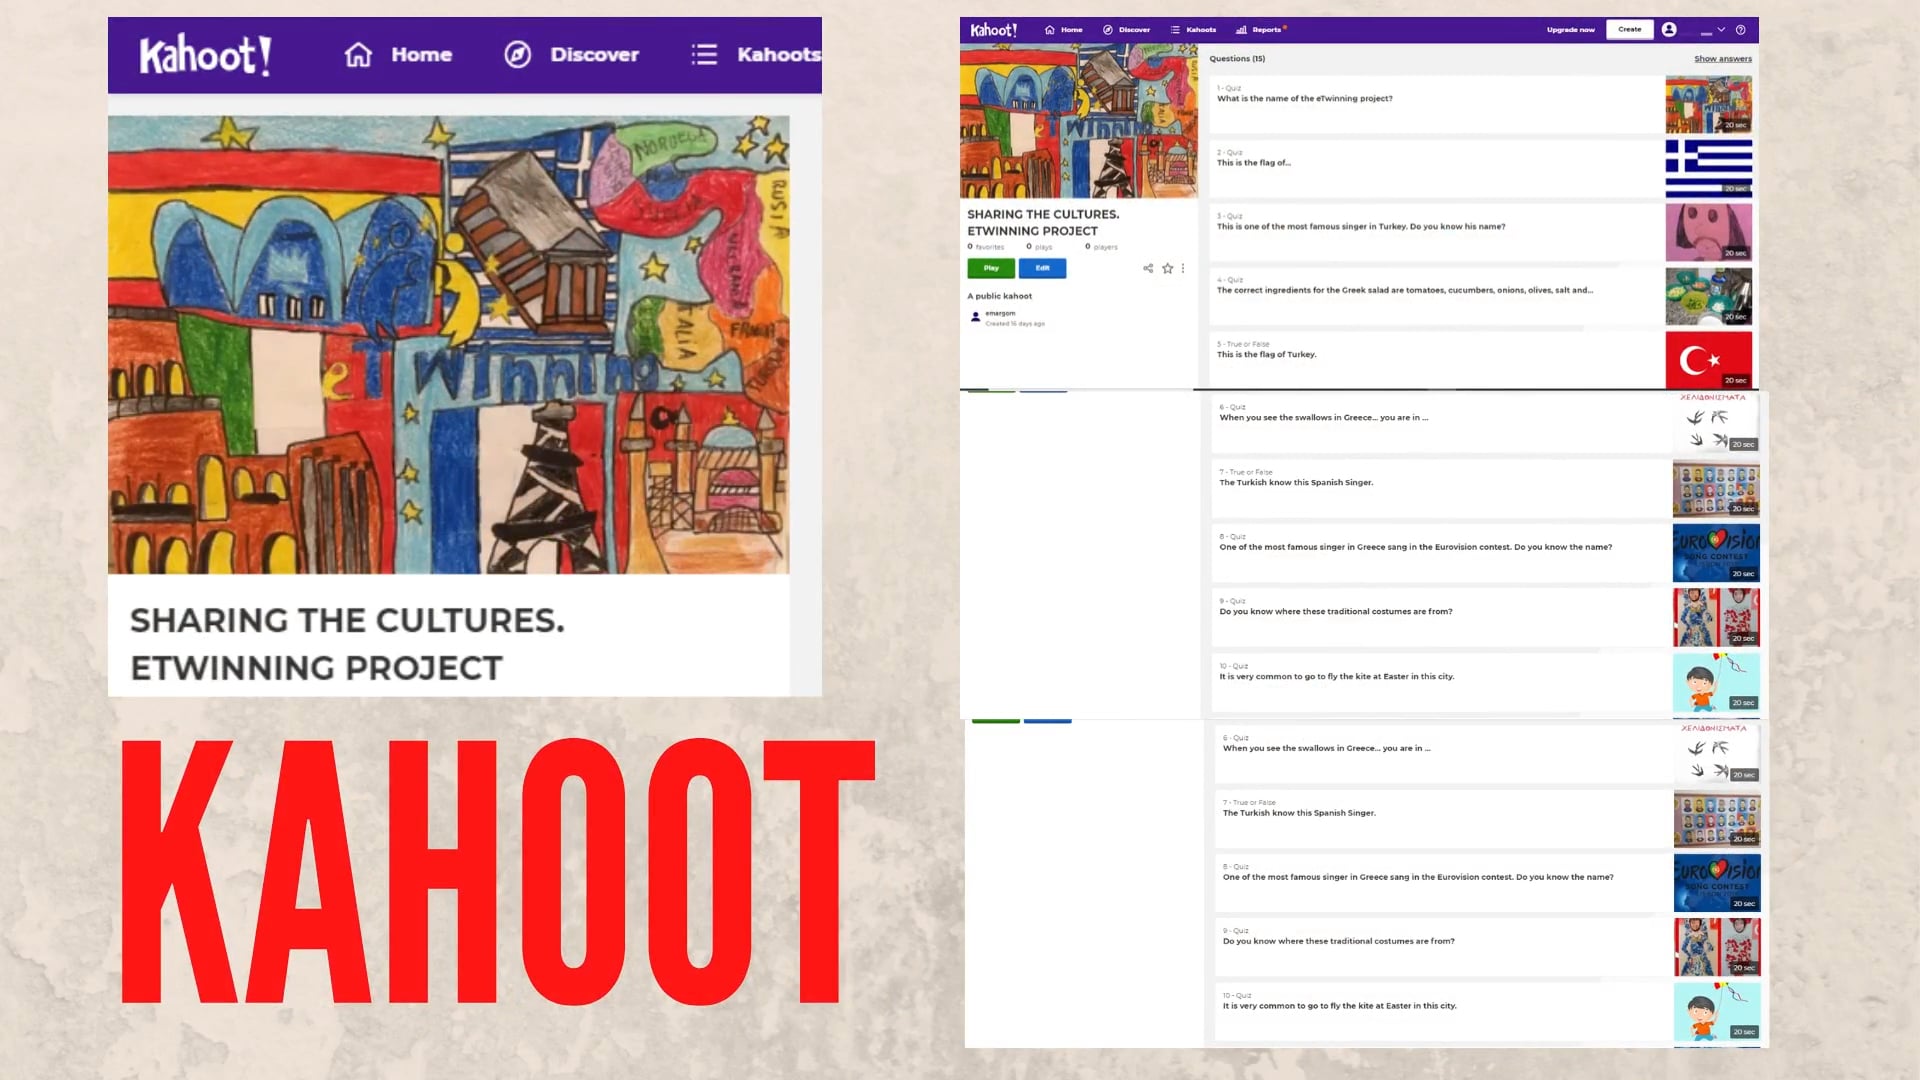This screenshot has width=1920, height=1080.
Task: Click the share icon next to the favorite star
Action: [x=1148, y=268]
